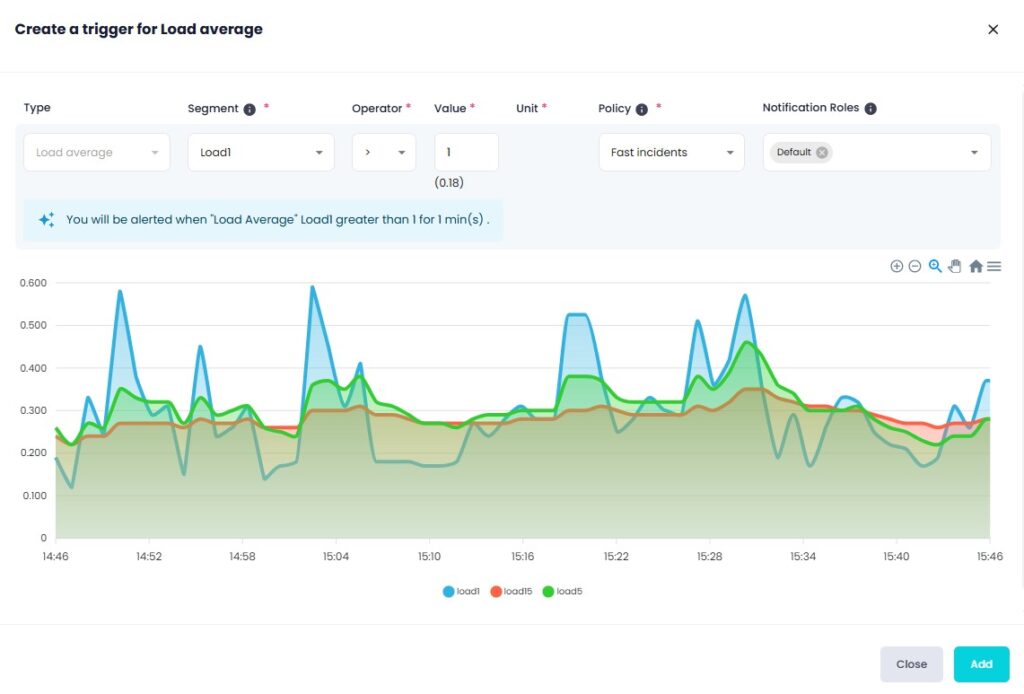Image resolution: width=1024 pixels, height=694 pixels.
Task: Open the Segment Load1 dropdown
Action: pyautogui.click(x=261, y=152)
